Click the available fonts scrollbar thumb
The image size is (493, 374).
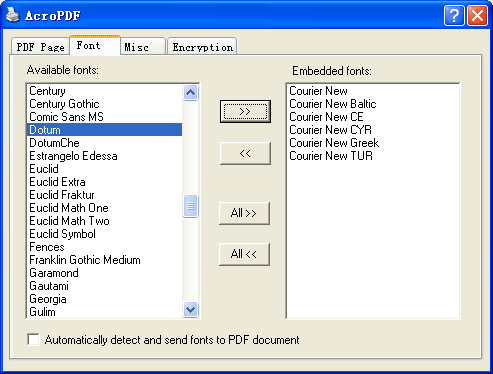(x=191, y=206)
